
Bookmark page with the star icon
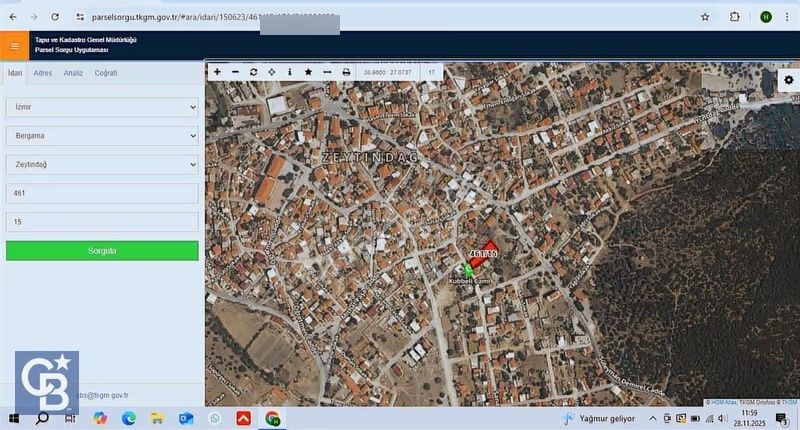pos(705,17)
